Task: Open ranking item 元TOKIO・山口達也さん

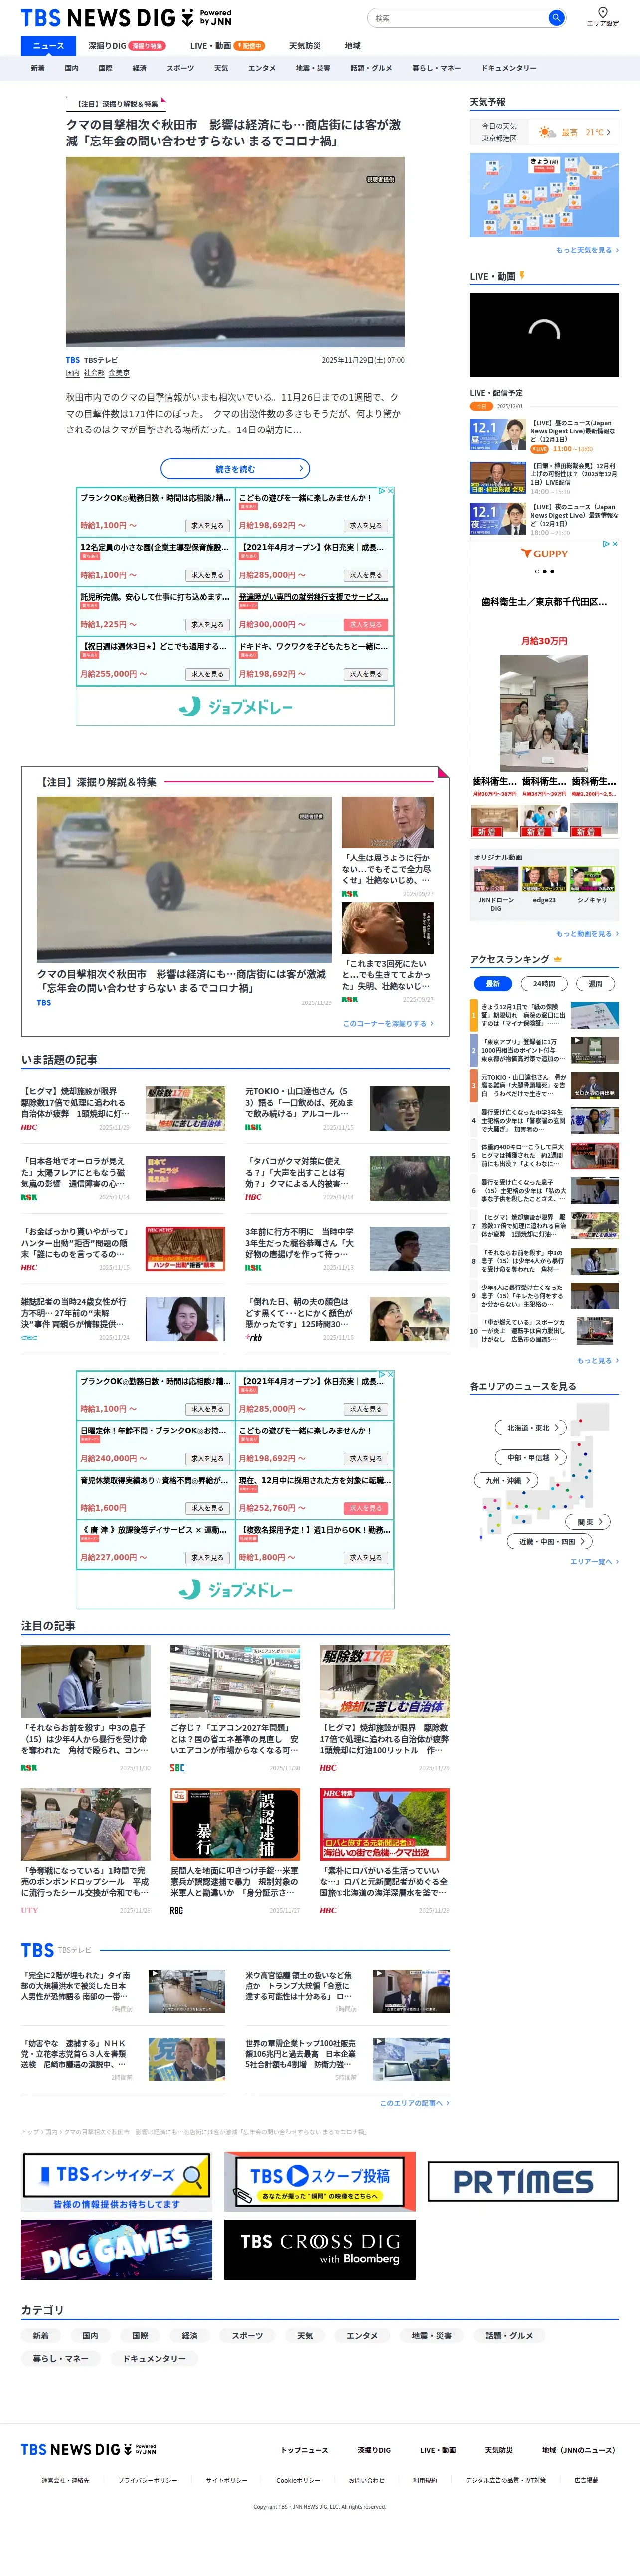Action: click(x=544, y=1085)
